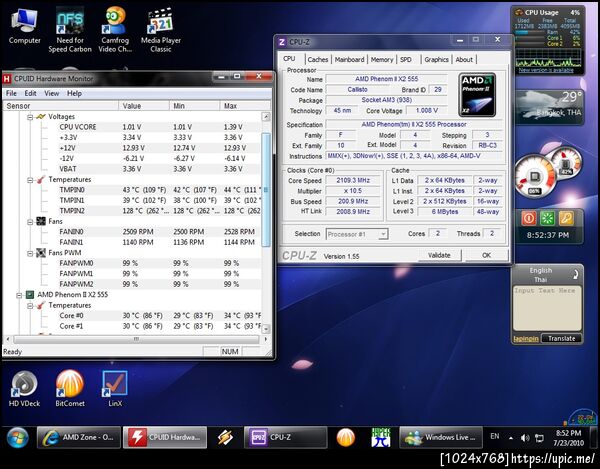This screenshot has height=469, width=600.
Task: Open Need for Speed Carbon shortcut
Action: [70, 30]
